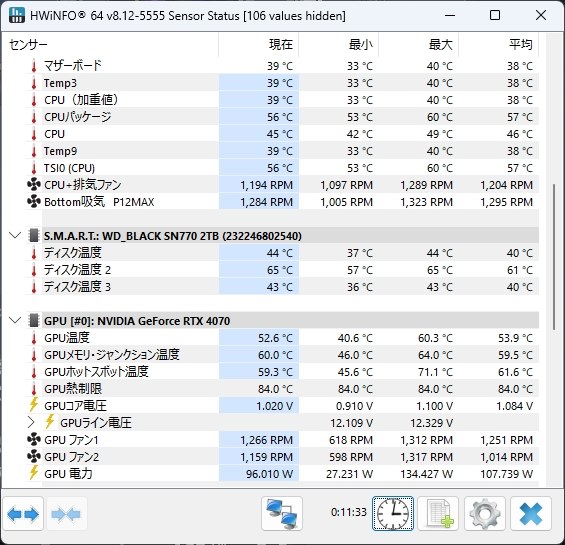Click the thermometer icon beside ディスク温度 2

[34, 270]
